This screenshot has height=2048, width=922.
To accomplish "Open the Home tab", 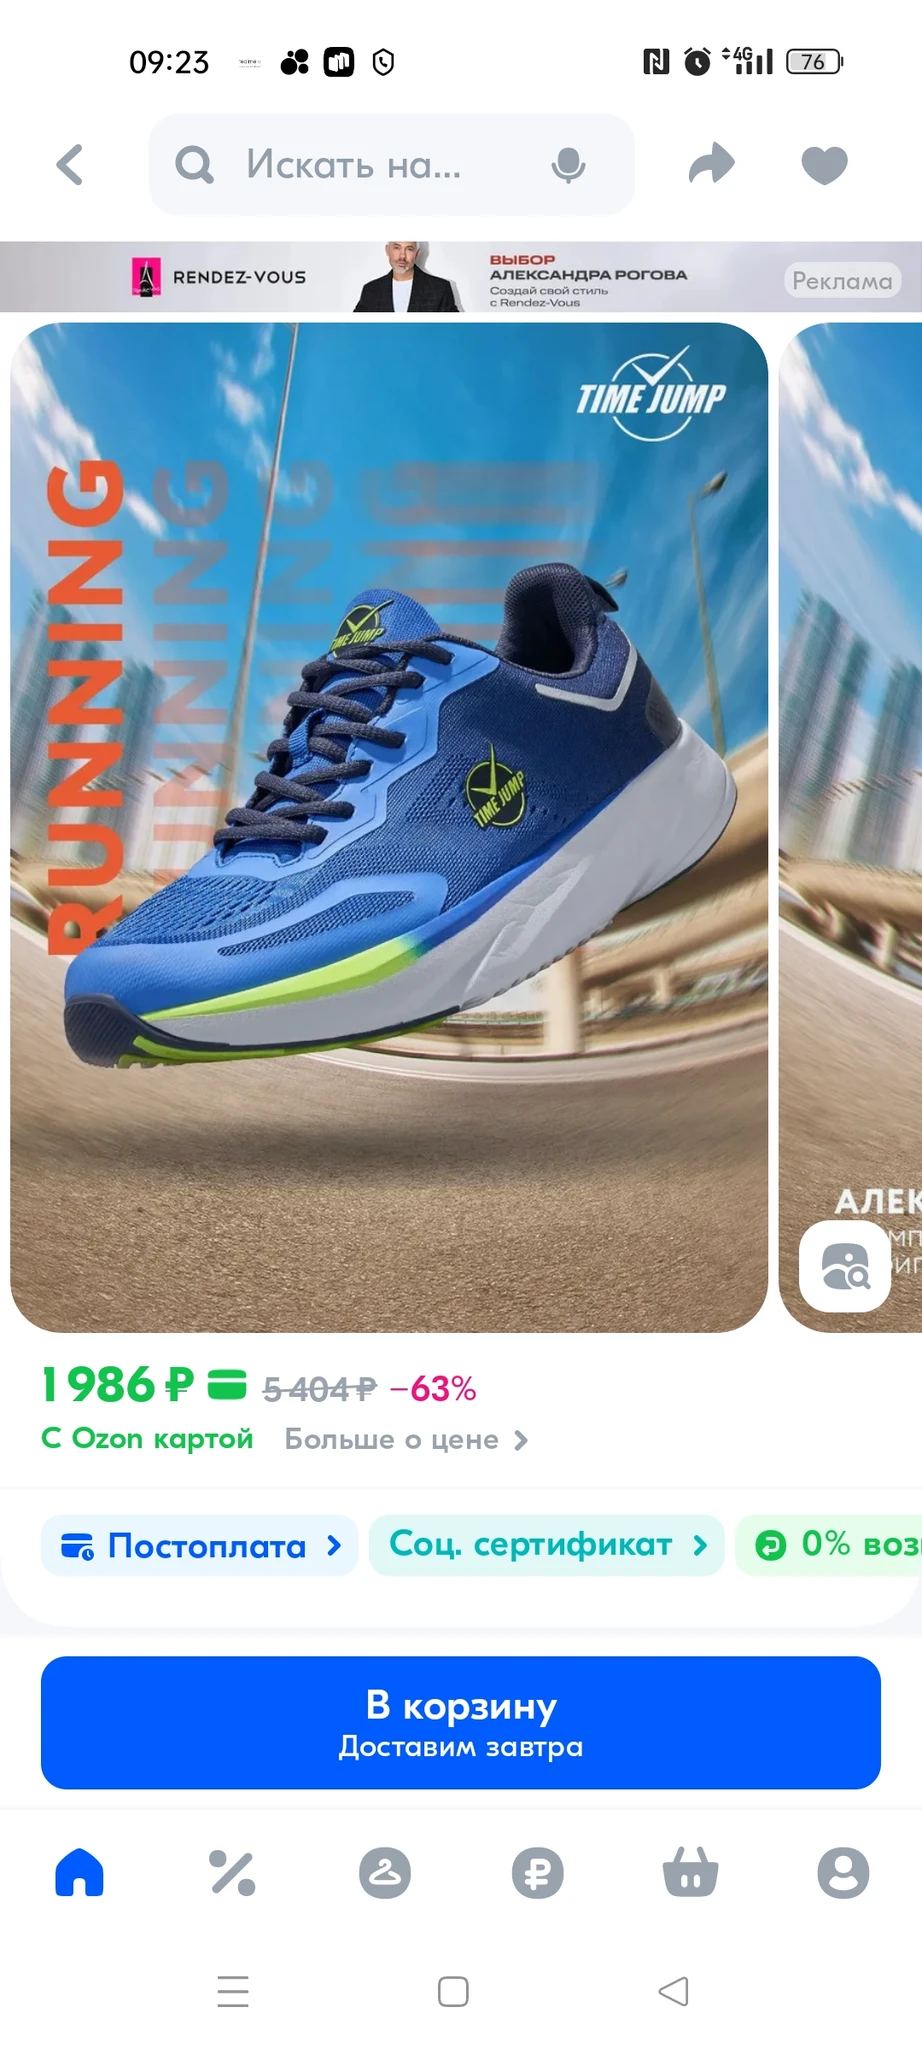I will click(80, 1872).
